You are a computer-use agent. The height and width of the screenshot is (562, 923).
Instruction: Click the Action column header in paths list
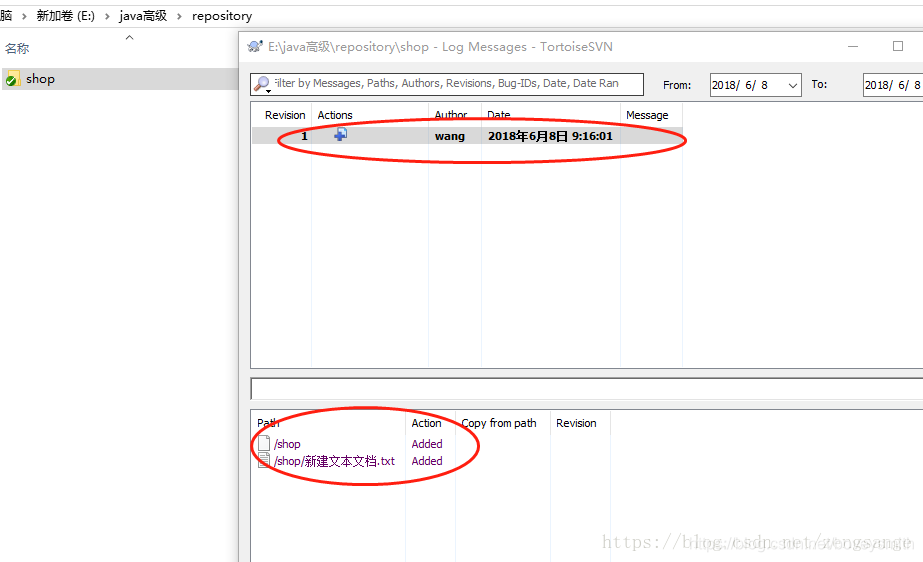point(426,423)
